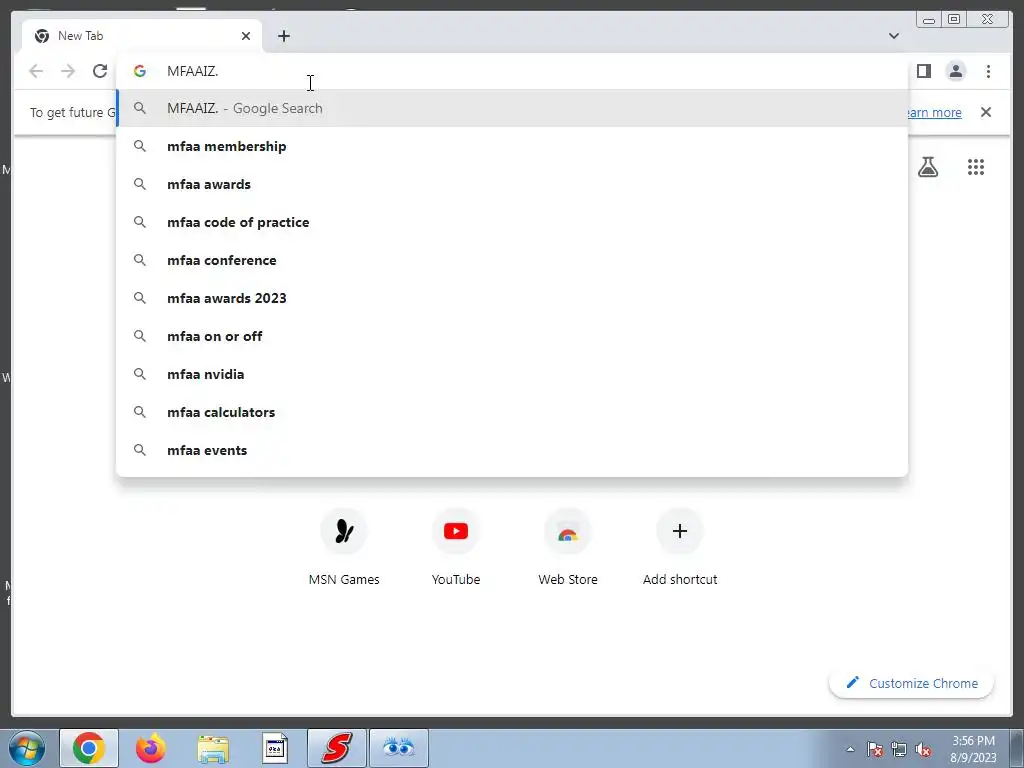
Task: Open the red S taskbar app
Action: (x=337, y=748)
